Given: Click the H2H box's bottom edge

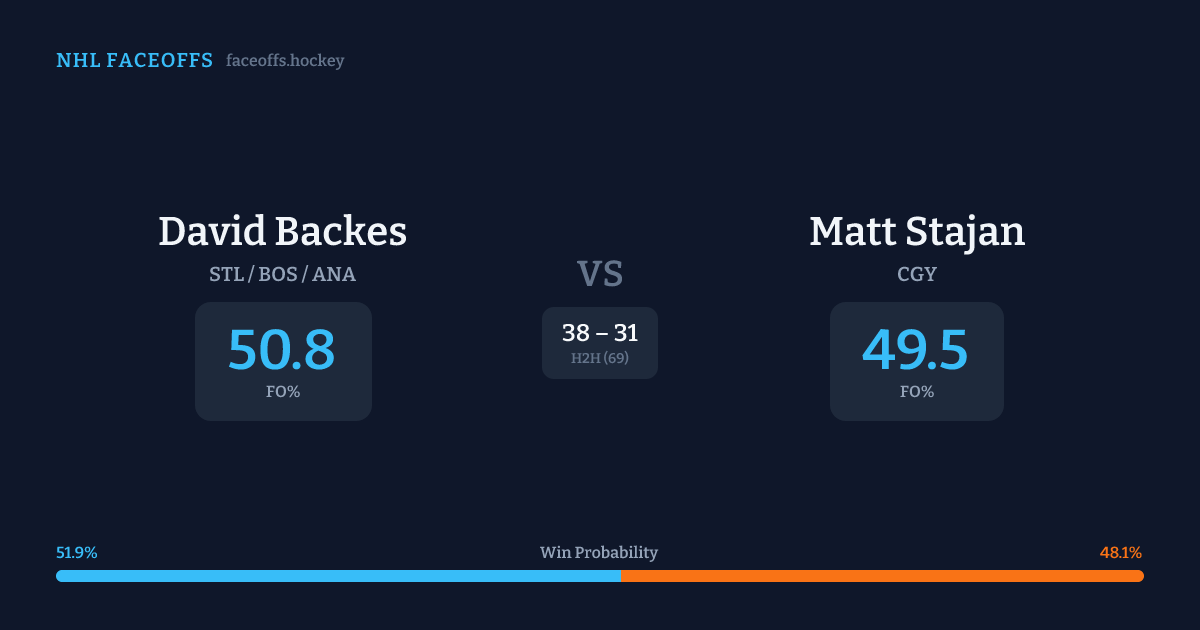Looking at the screenshot, I should coord(600,378).
